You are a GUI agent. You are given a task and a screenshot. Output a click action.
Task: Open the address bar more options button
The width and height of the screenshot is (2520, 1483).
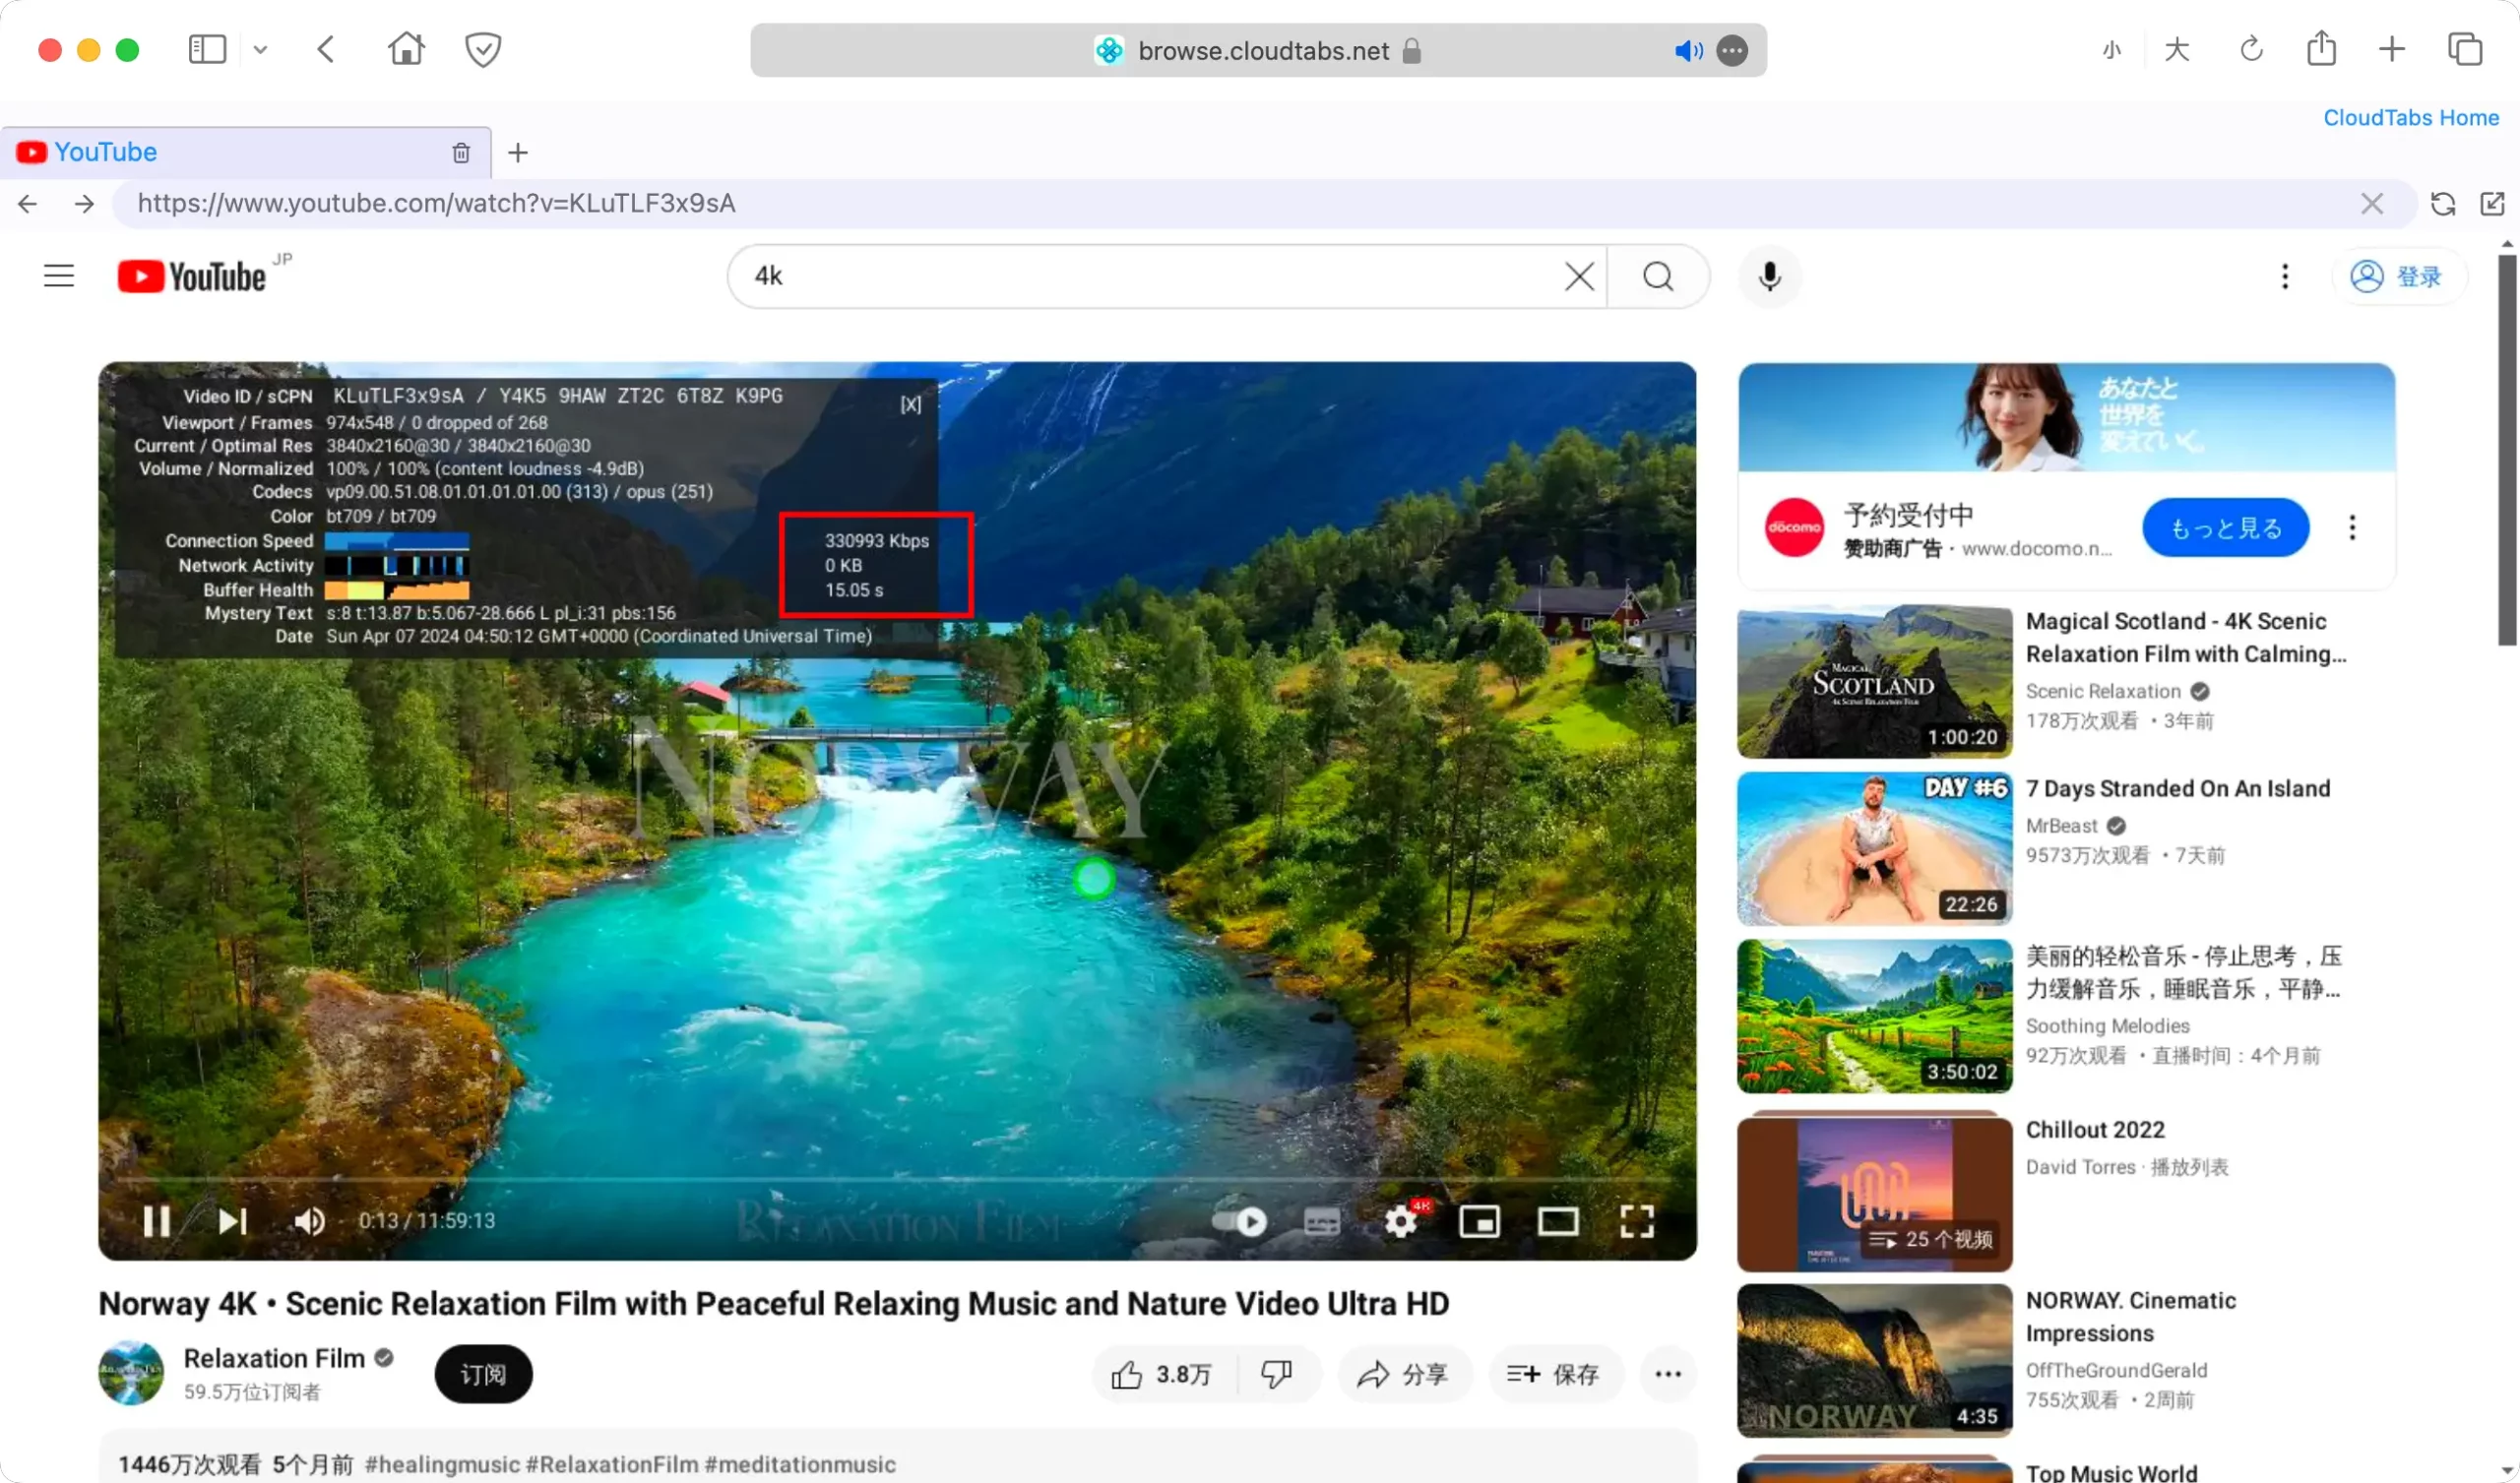tap(1732, 51)
